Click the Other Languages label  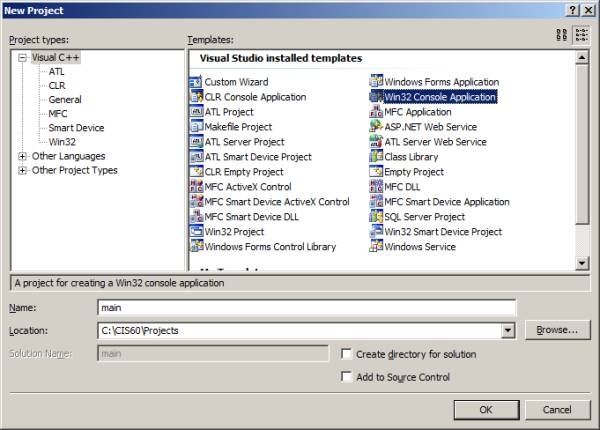(x=68, y=156)
